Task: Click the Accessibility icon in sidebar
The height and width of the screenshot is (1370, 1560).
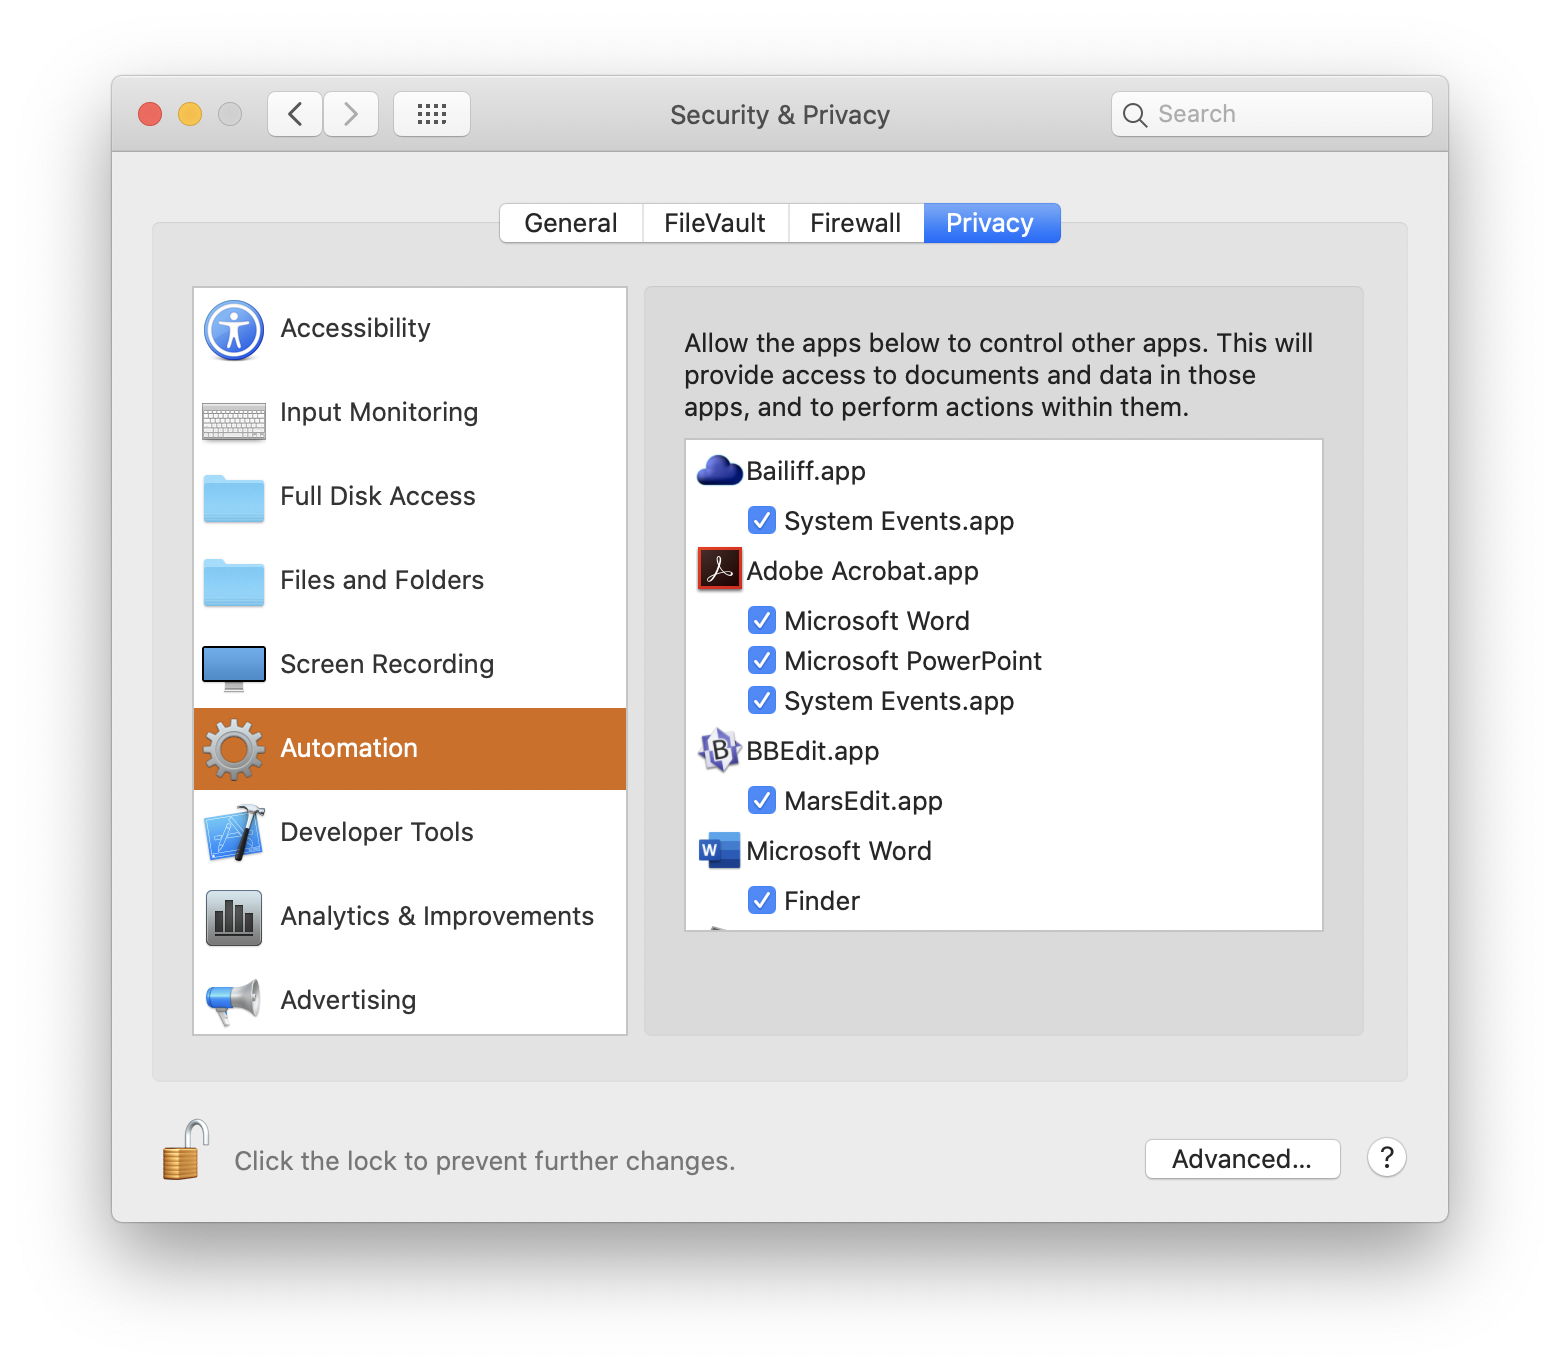Action: 234,330
